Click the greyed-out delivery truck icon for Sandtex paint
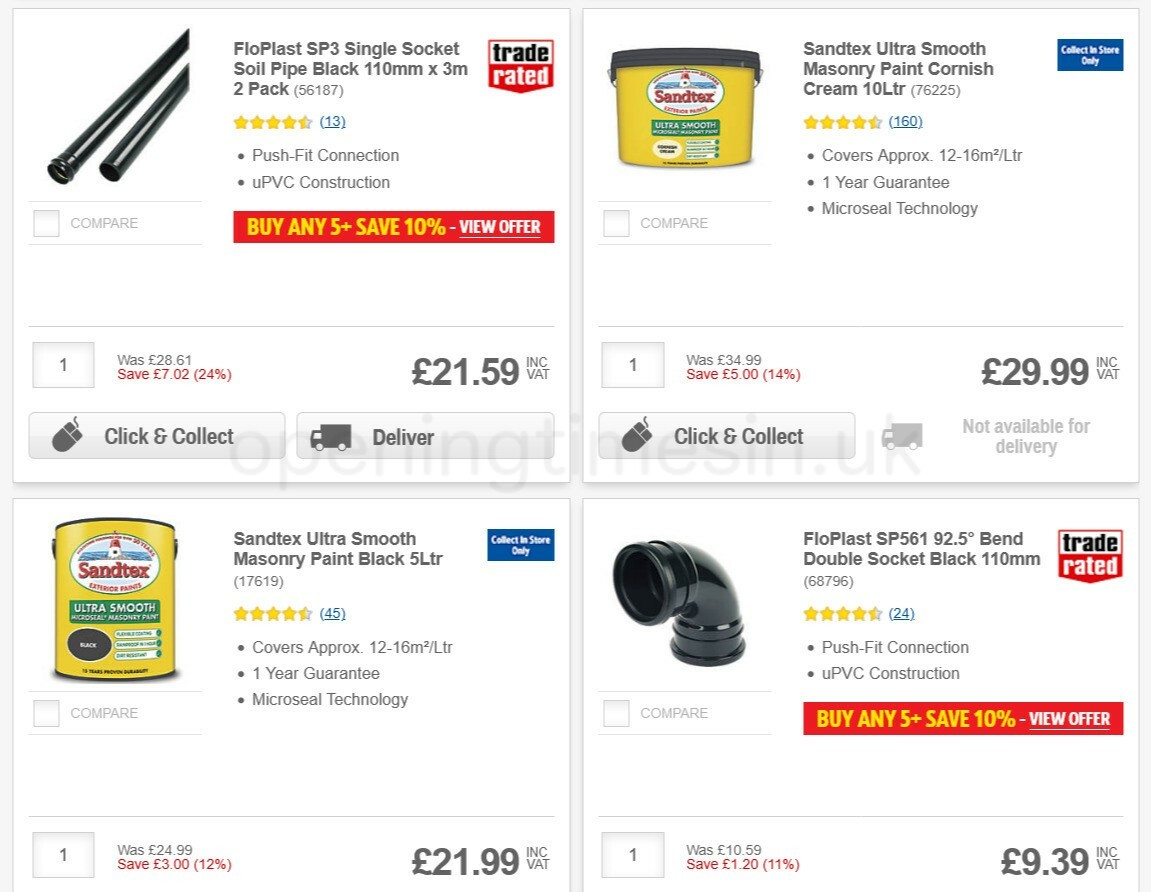Viewport: 1151px width, 892px height. [902, 436]
